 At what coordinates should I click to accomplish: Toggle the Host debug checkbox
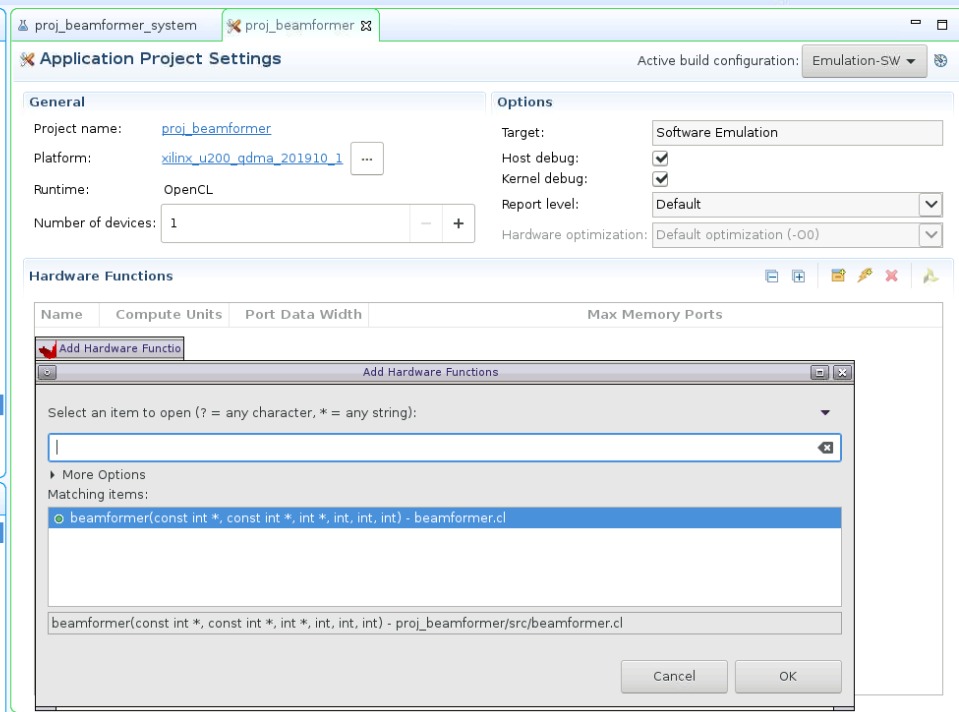click(661, 158)
